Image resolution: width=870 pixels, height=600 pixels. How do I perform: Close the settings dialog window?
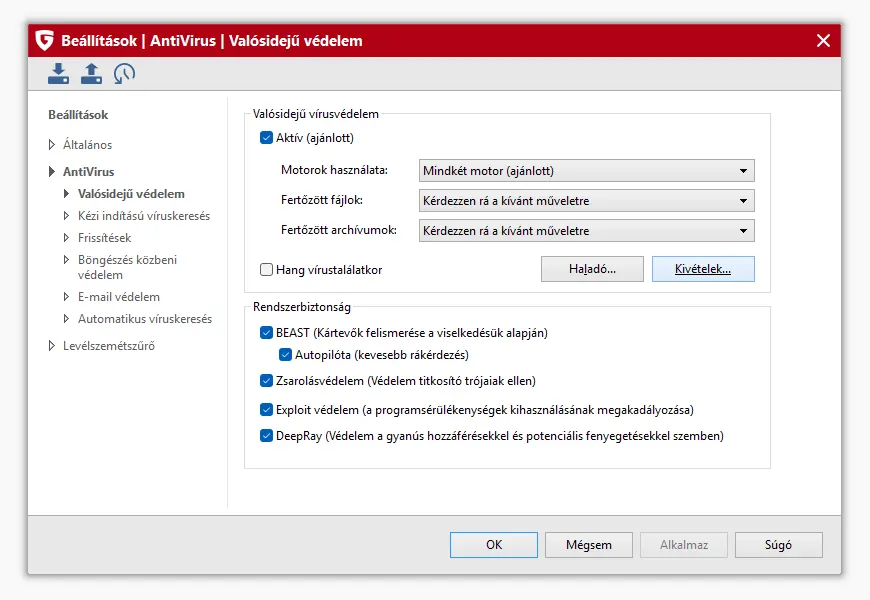point(823,41)
